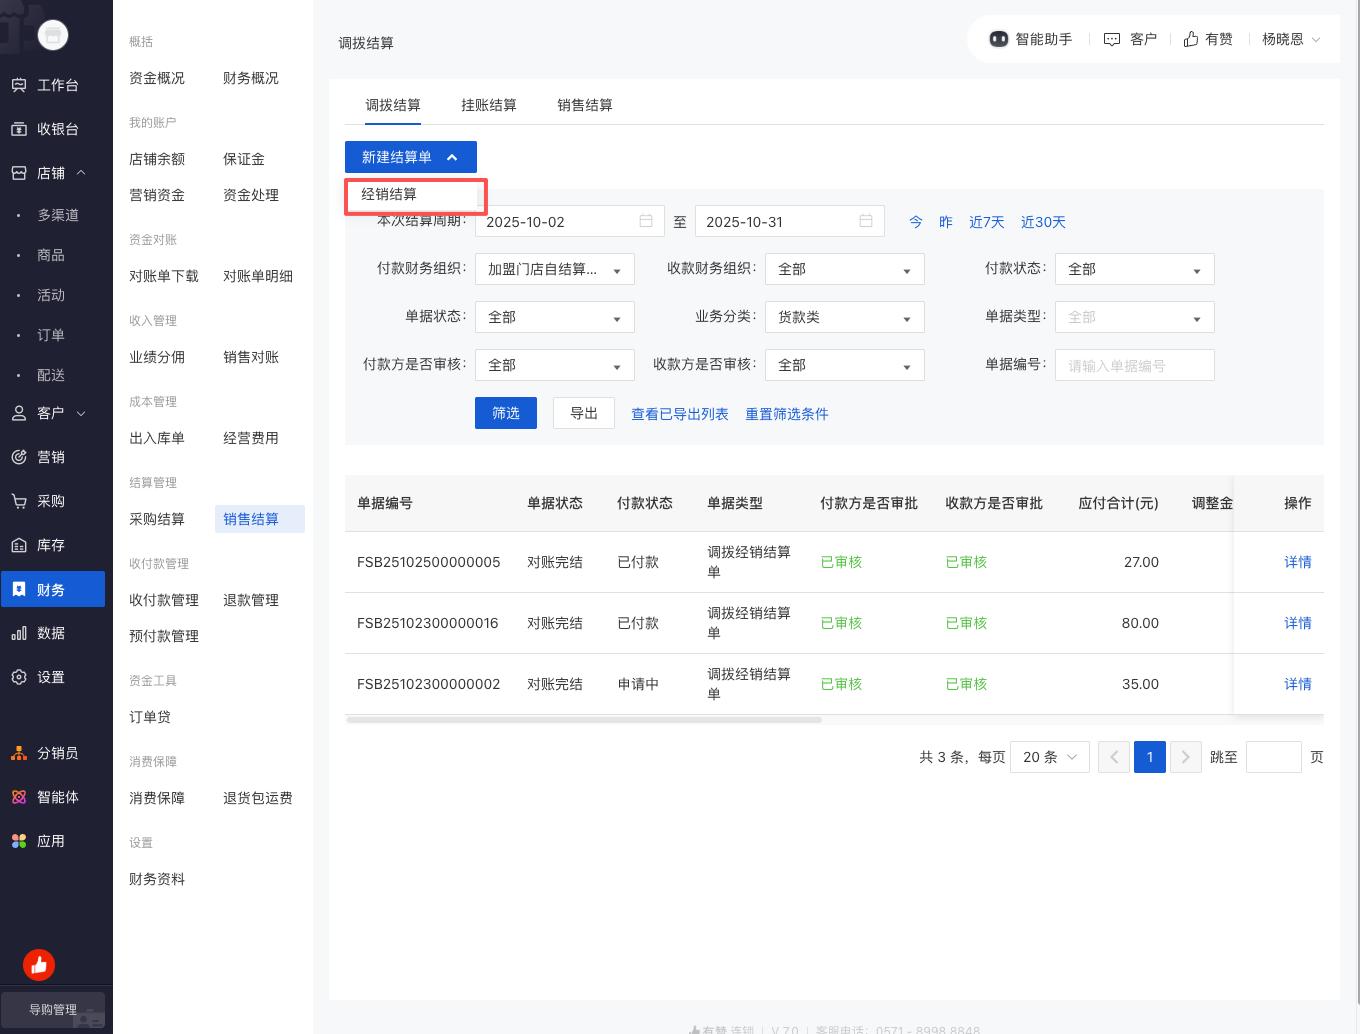The width and height of the screenshot is (1360, 1034).
Task: Select 经销结算 from the dropdown menu
Action: tap(389, 195)
